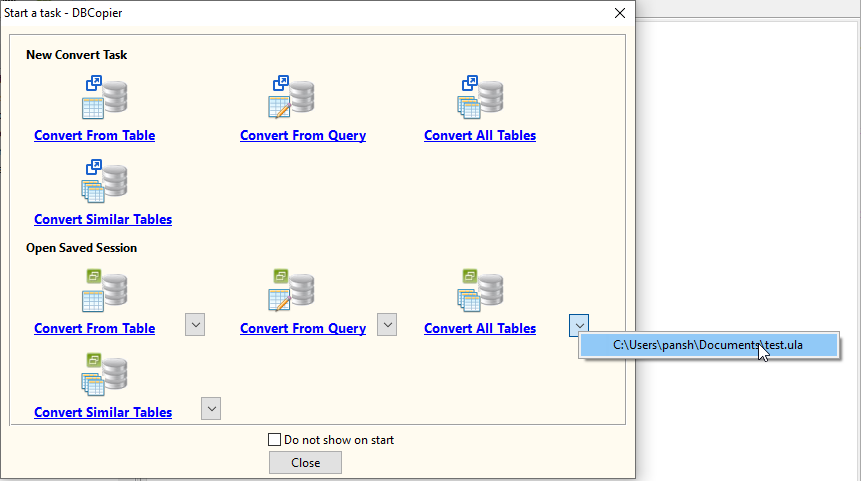Open Convert All Tables link under Open Saved Session
The height and width of the screenshot is (481, 861).
(480, 328)
